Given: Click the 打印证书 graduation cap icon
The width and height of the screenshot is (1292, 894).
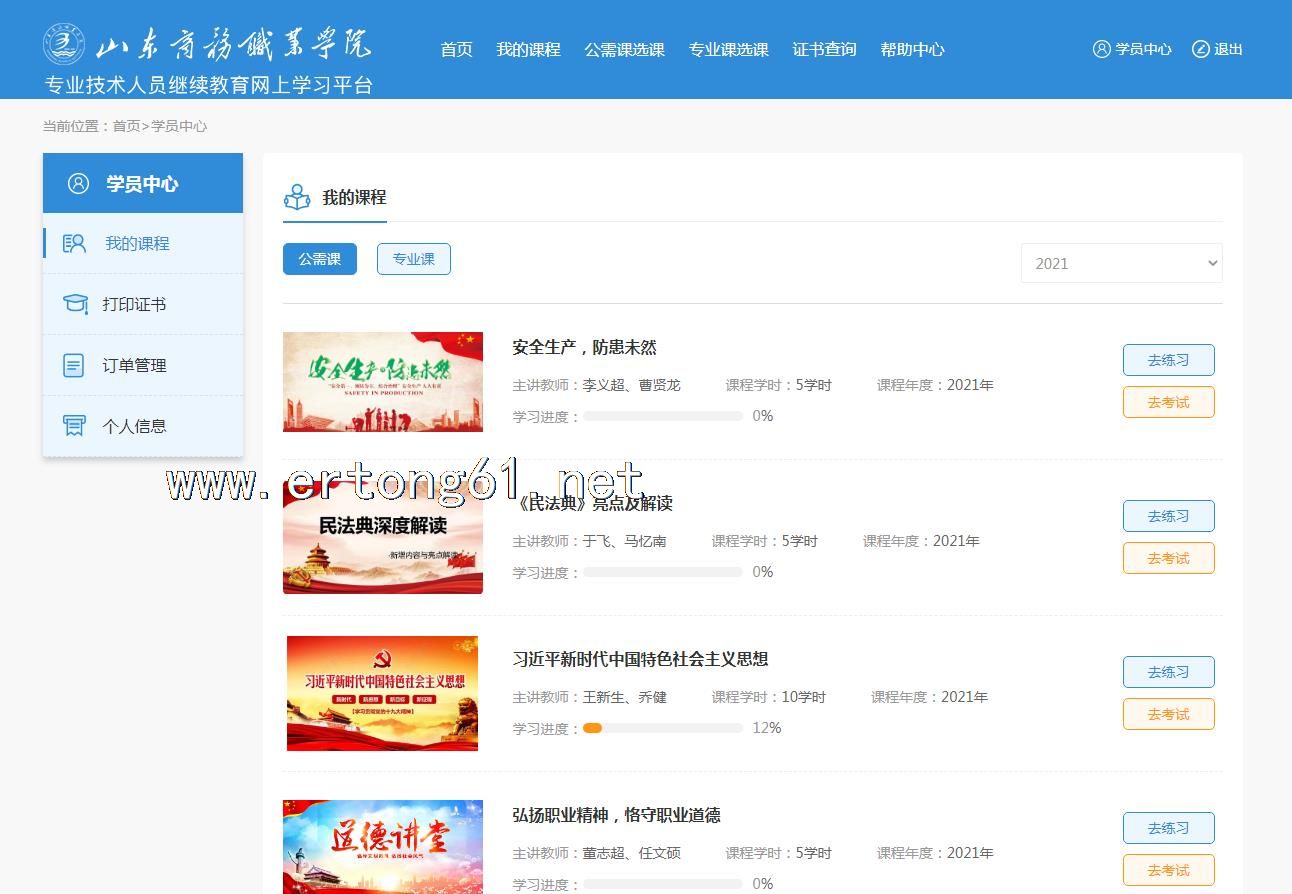Looking at the screenshot, I should (x=75, y=304).
